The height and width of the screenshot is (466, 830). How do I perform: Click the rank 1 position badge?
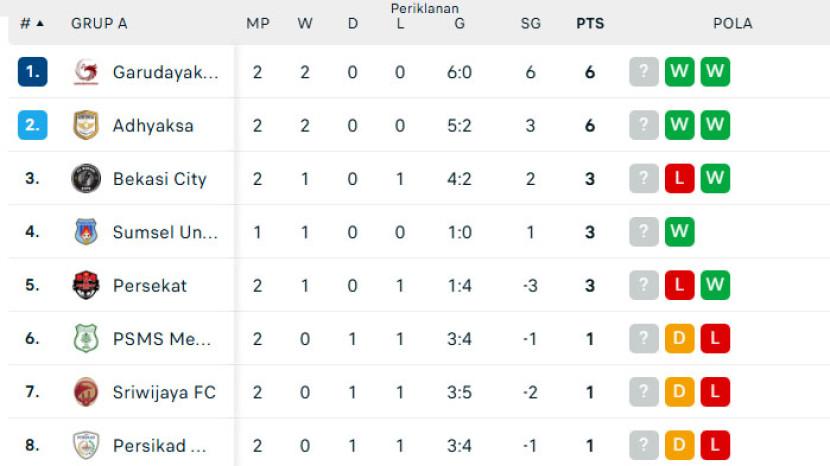[32, 72]
